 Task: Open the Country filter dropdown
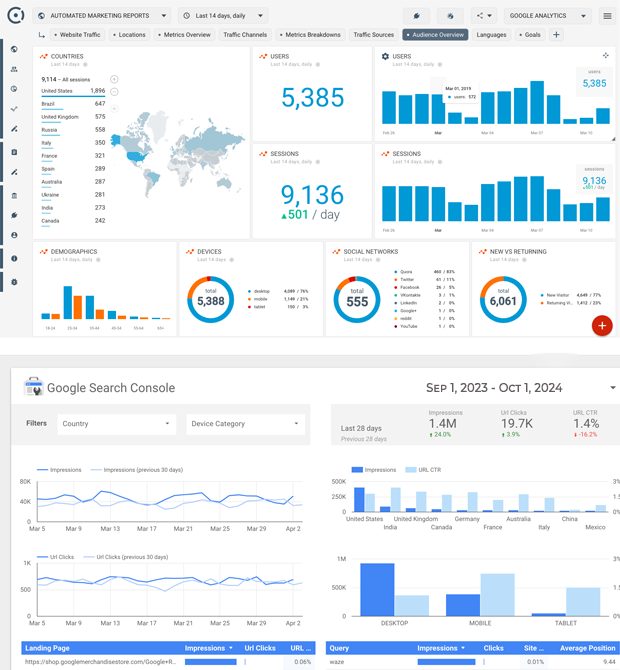coord(116,424)
